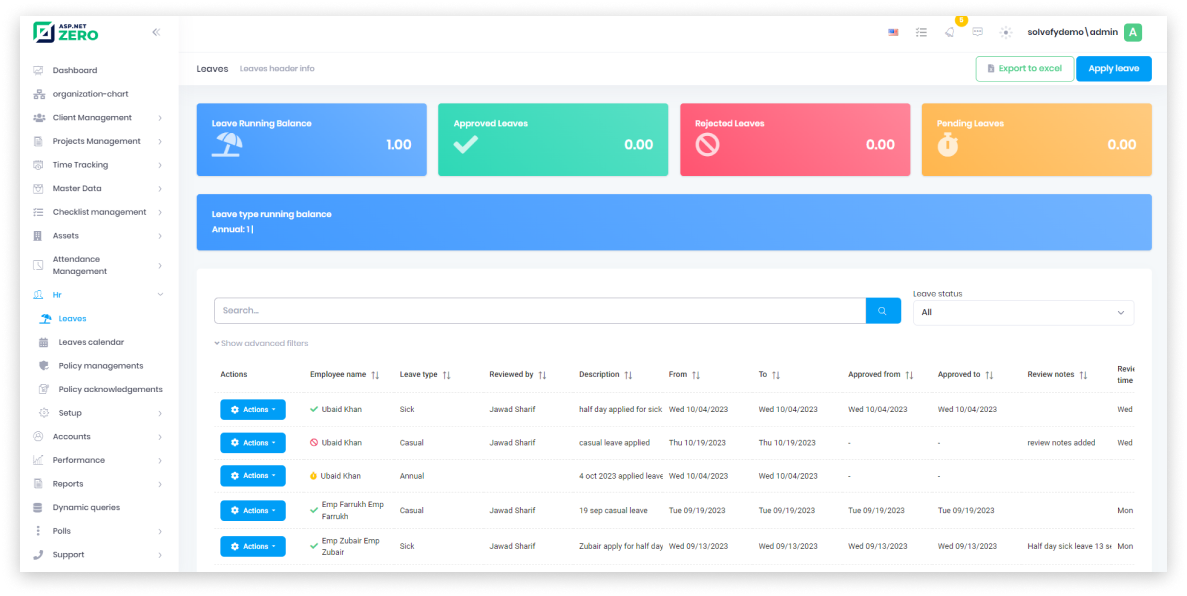The width and height of the screenshot is (1187, 596).
Task: Open the chat messages icon
Action: click(x=977, y=32)
